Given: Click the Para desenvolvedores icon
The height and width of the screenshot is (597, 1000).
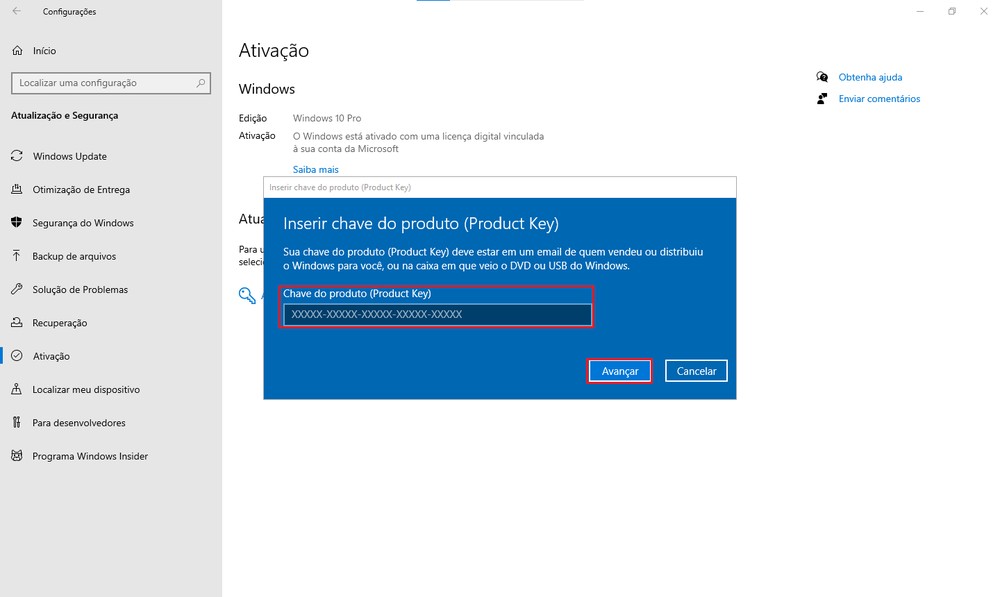Looking at the screenshot, I should pos(16,422).
